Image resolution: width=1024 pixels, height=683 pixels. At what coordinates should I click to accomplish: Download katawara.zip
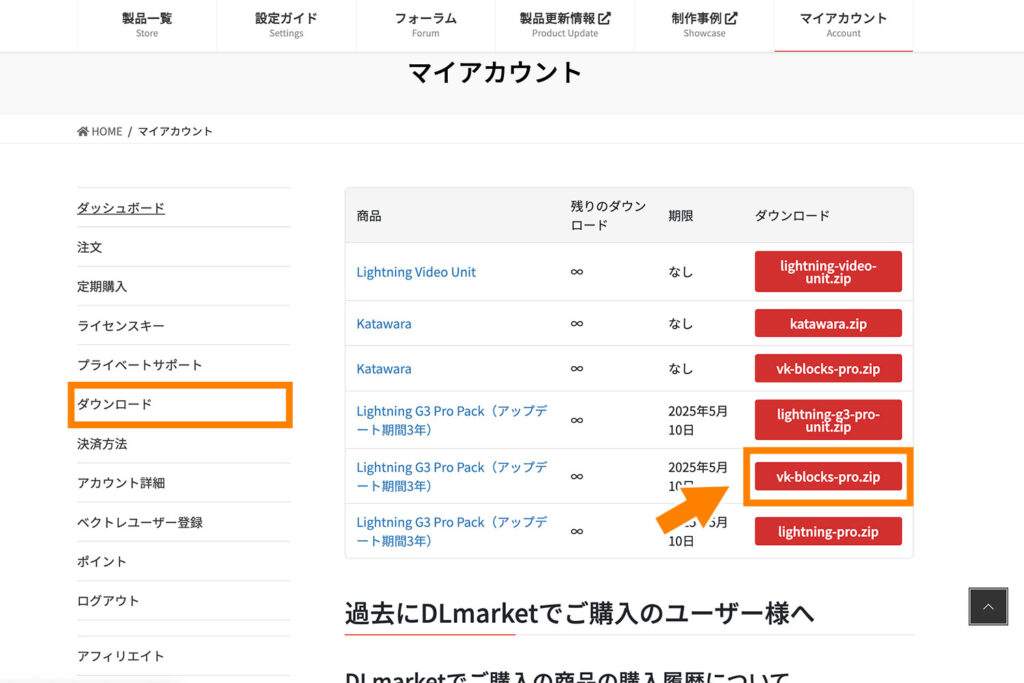tap(828, 323)
